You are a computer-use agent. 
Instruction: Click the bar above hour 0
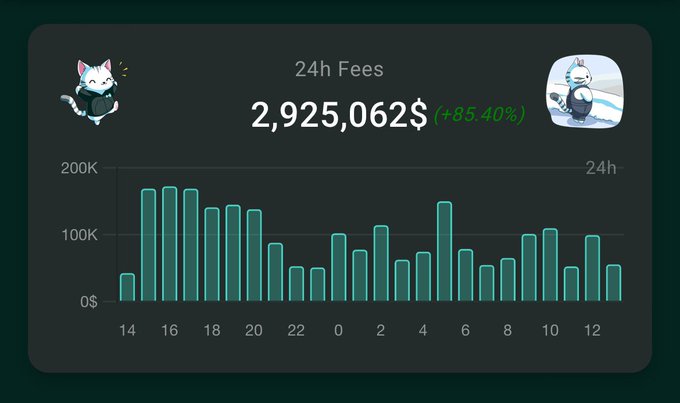[339, 267]
